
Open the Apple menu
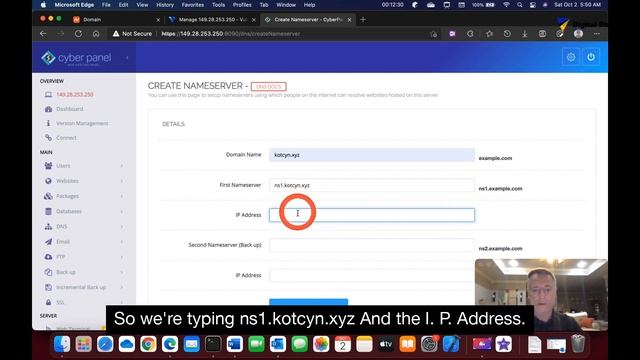point(43,5)
